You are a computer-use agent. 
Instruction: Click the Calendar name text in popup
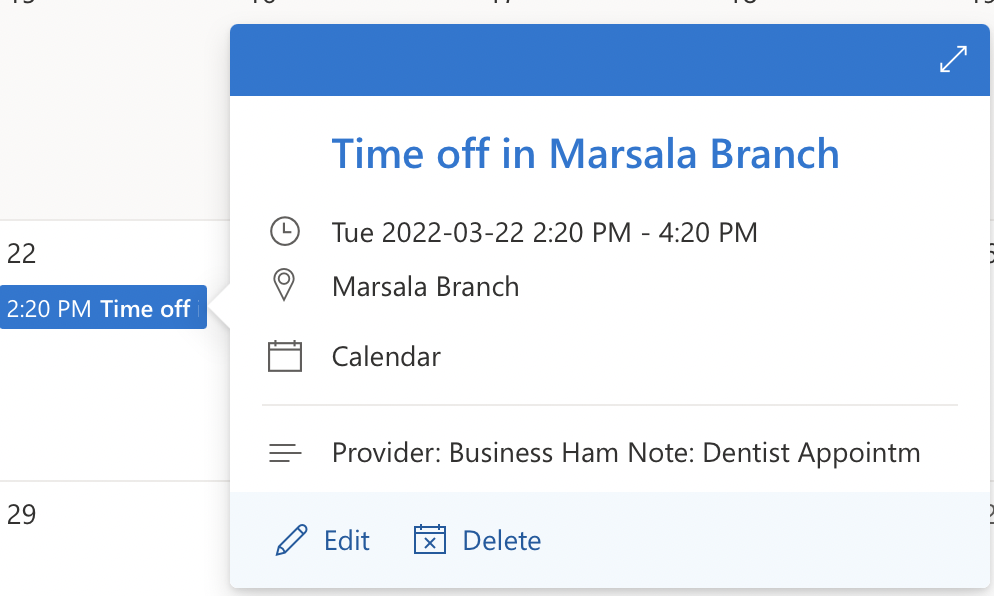click(386, 356)
